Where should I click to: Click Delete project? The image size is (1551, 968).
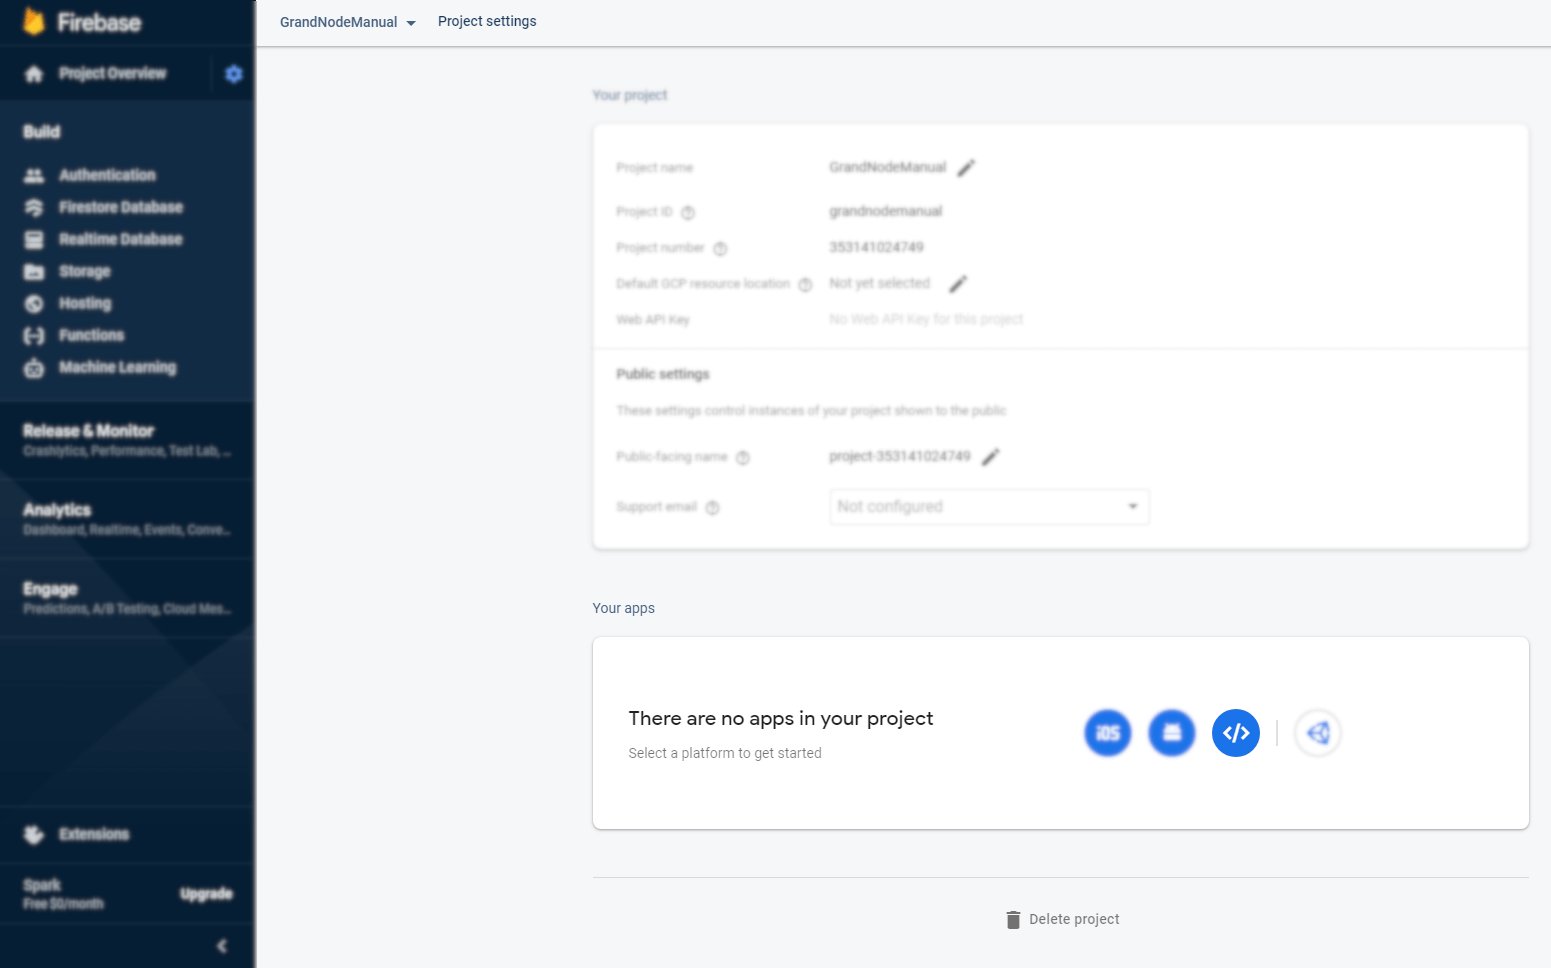1062,919
